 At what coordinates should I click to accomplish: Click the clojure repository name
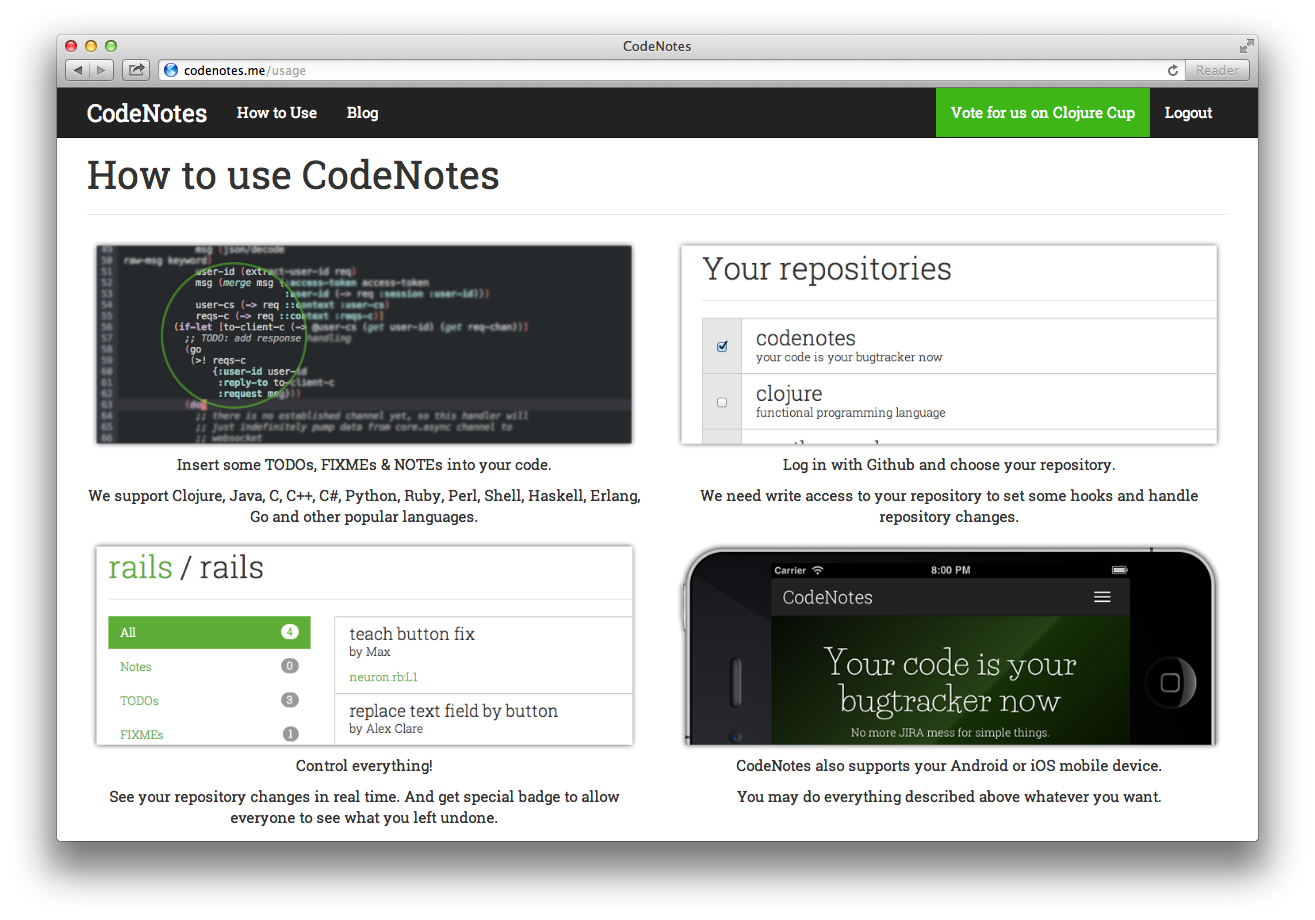[789, 394]
